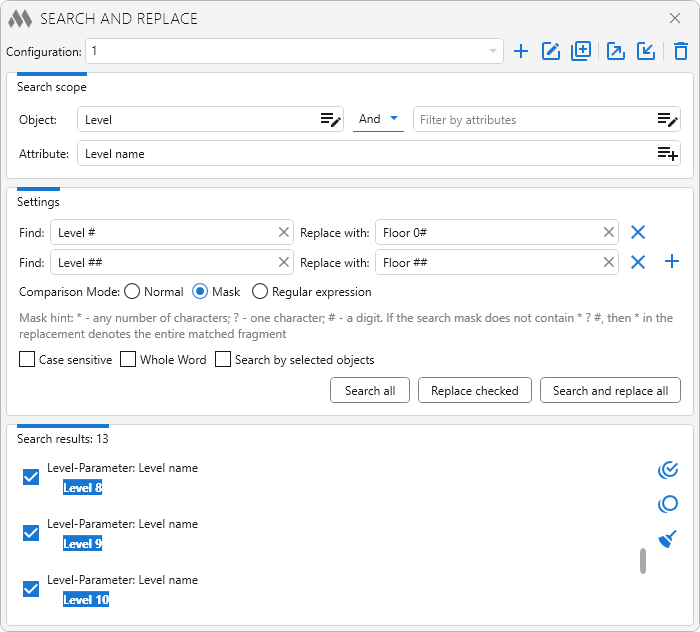This screenshot has height=632, width=700.
Task: Enable the Case sensitive checkbox
Action: pyautogui.click(x=27, y=360)
